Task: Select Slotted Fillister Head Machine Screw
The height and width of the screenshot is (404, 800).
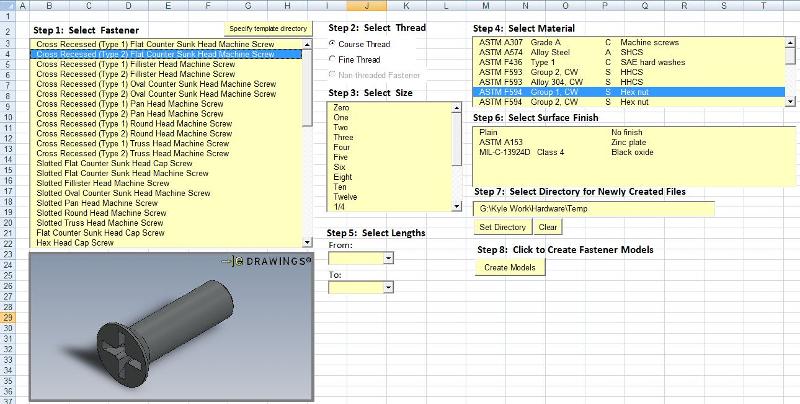Action: point(166,183)
